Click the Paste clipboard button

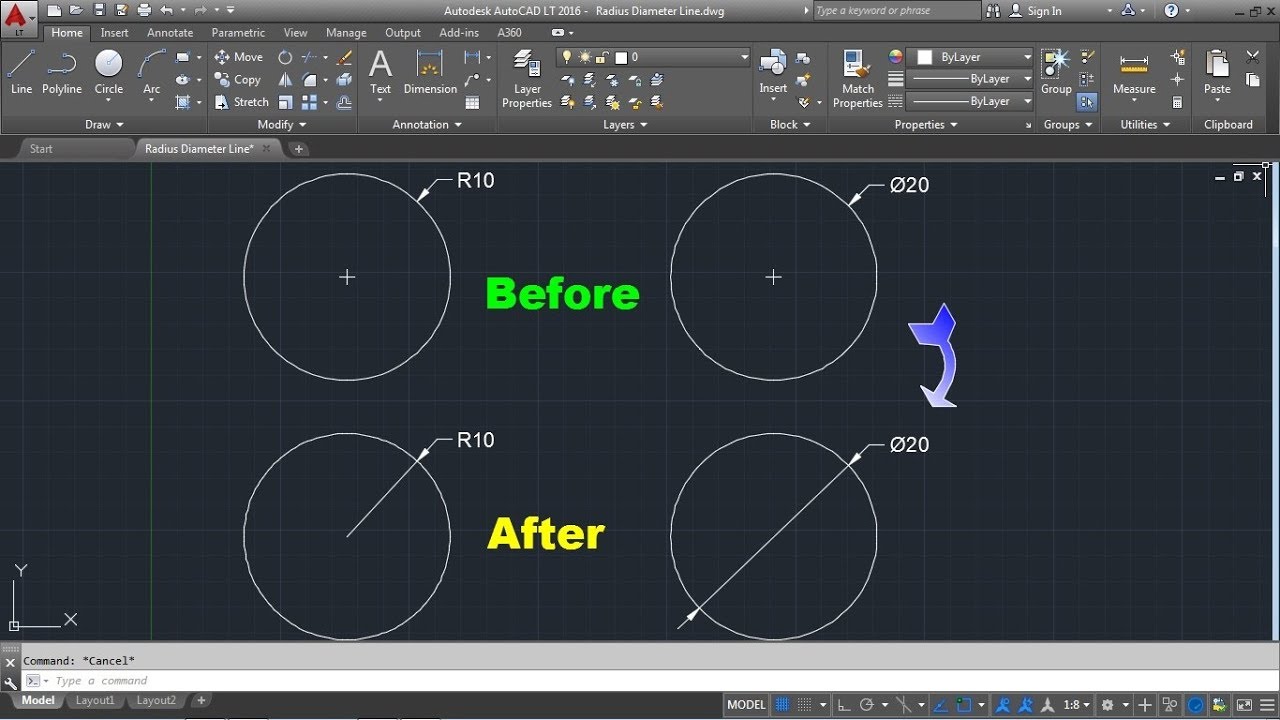(x=1217, y=73)
